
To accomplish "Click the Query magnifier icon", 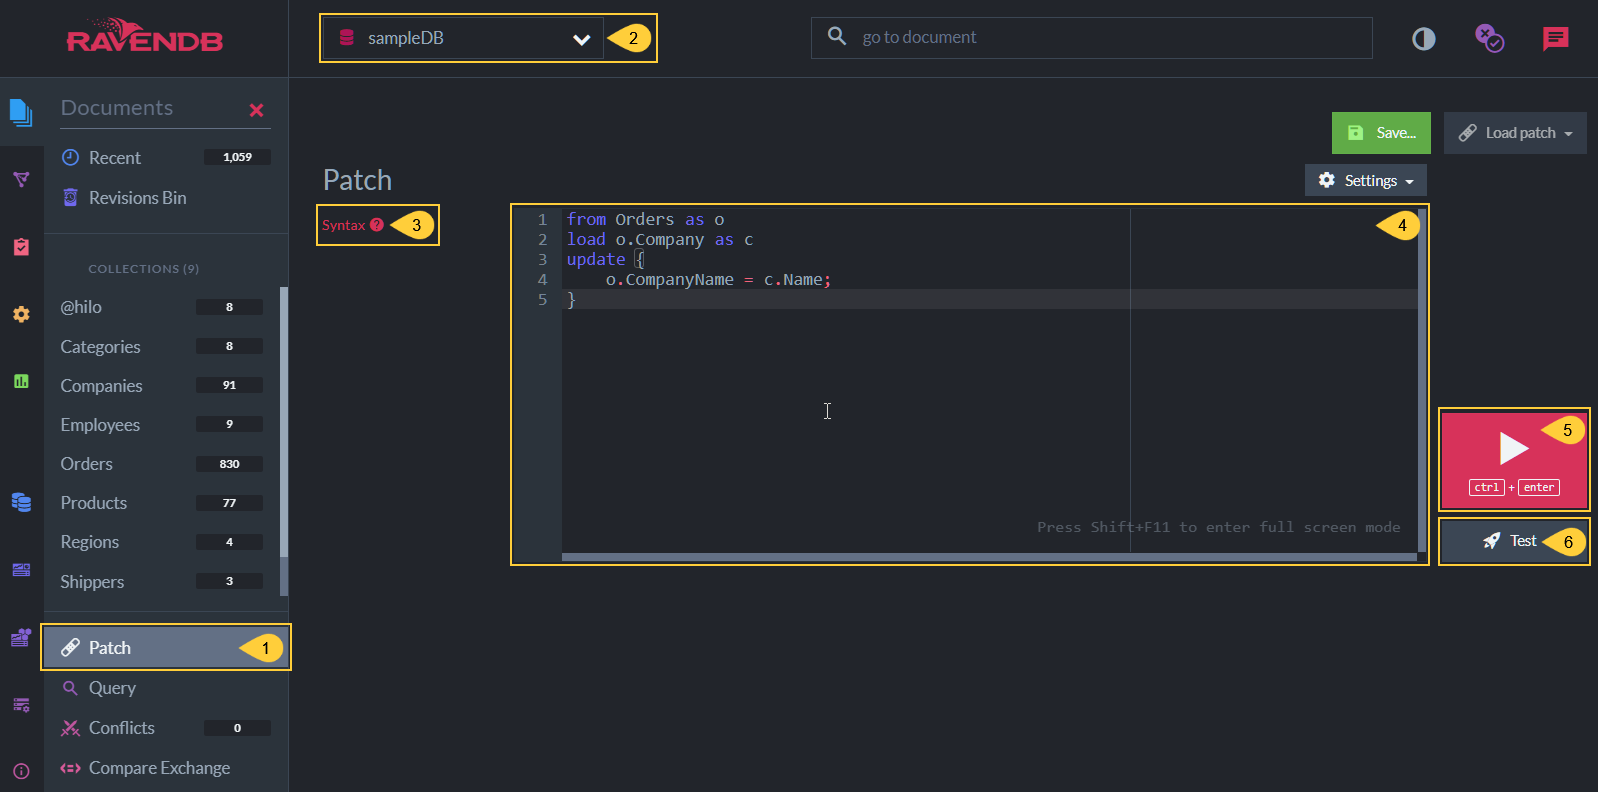I will 70,688.
